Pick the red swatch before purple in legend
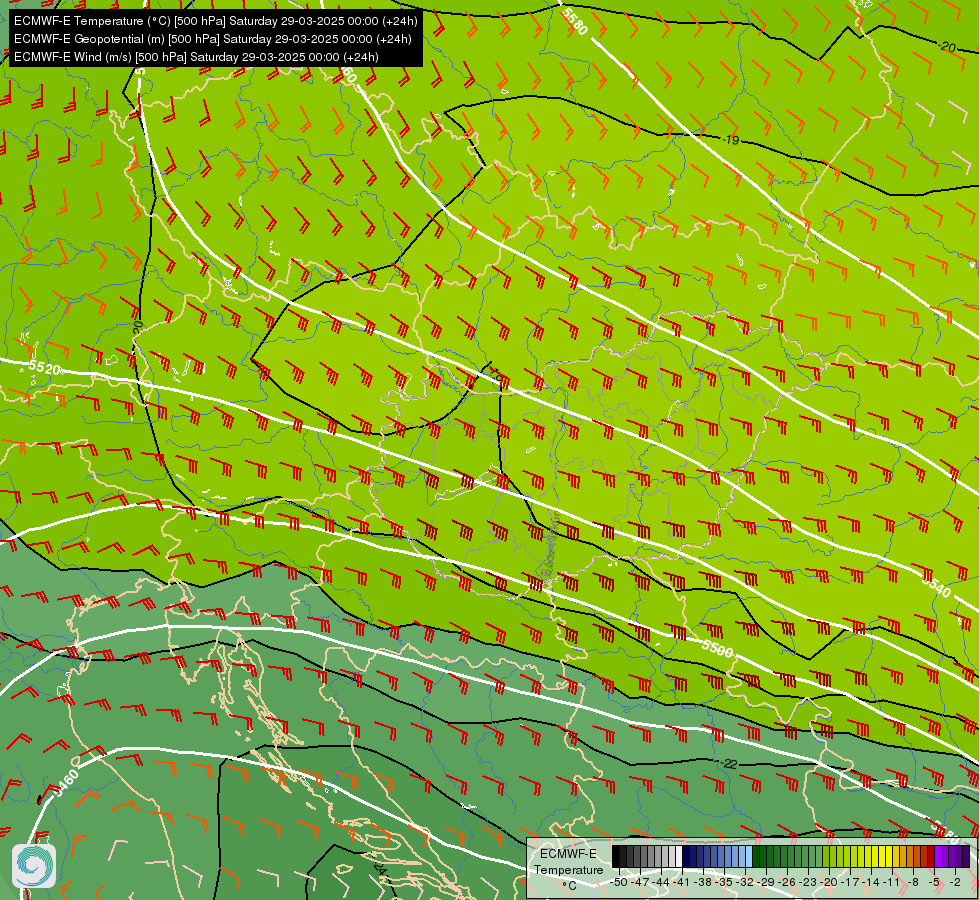This screenshot has height=900, width=979. (931, 856)
